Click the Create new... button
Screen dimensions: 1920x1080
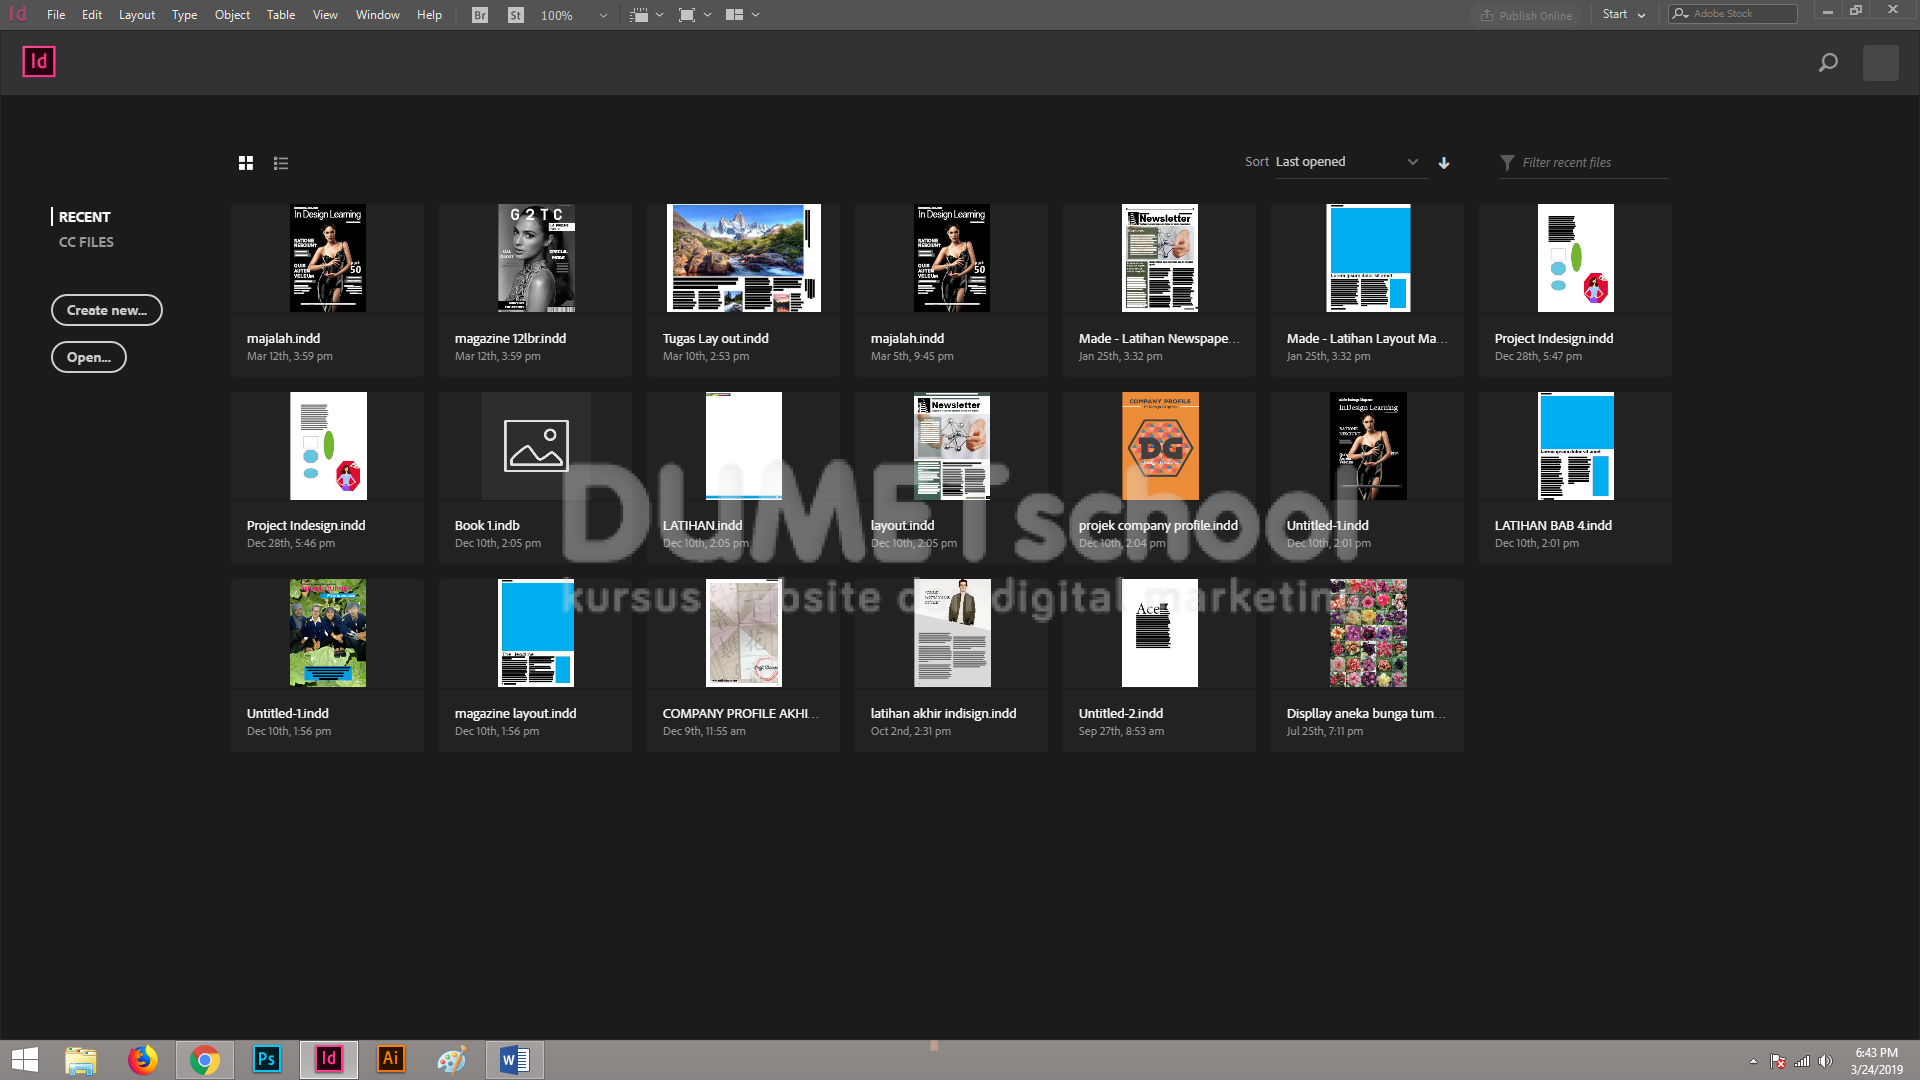107,310
